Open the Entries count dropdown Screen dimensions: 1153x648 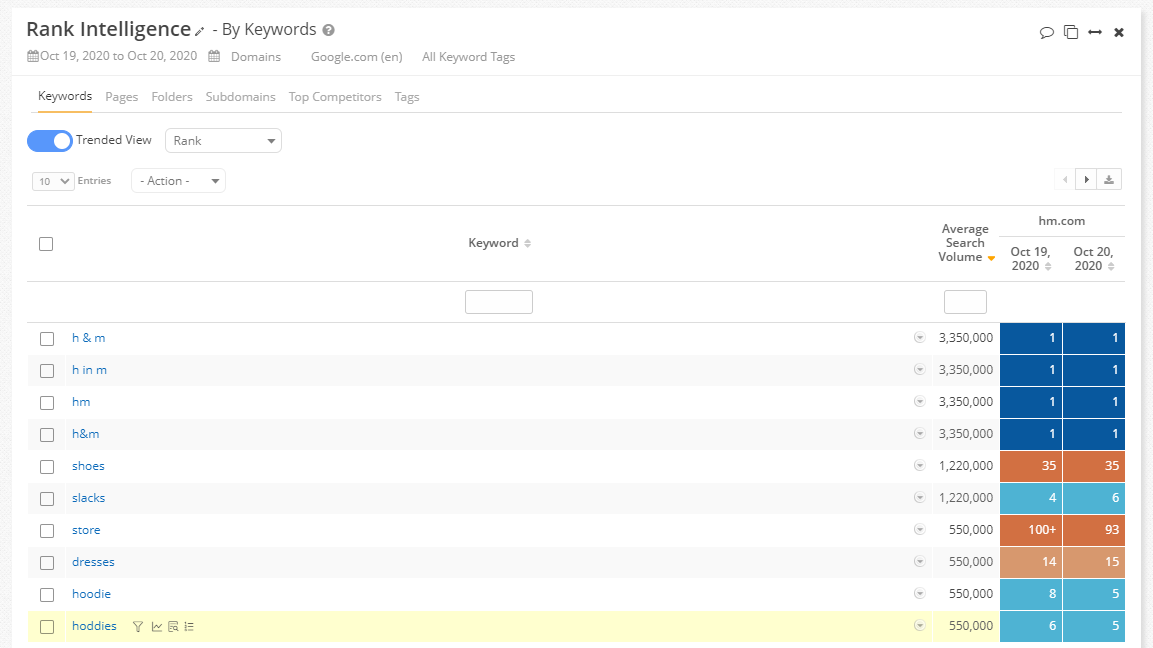pos(53,181)
